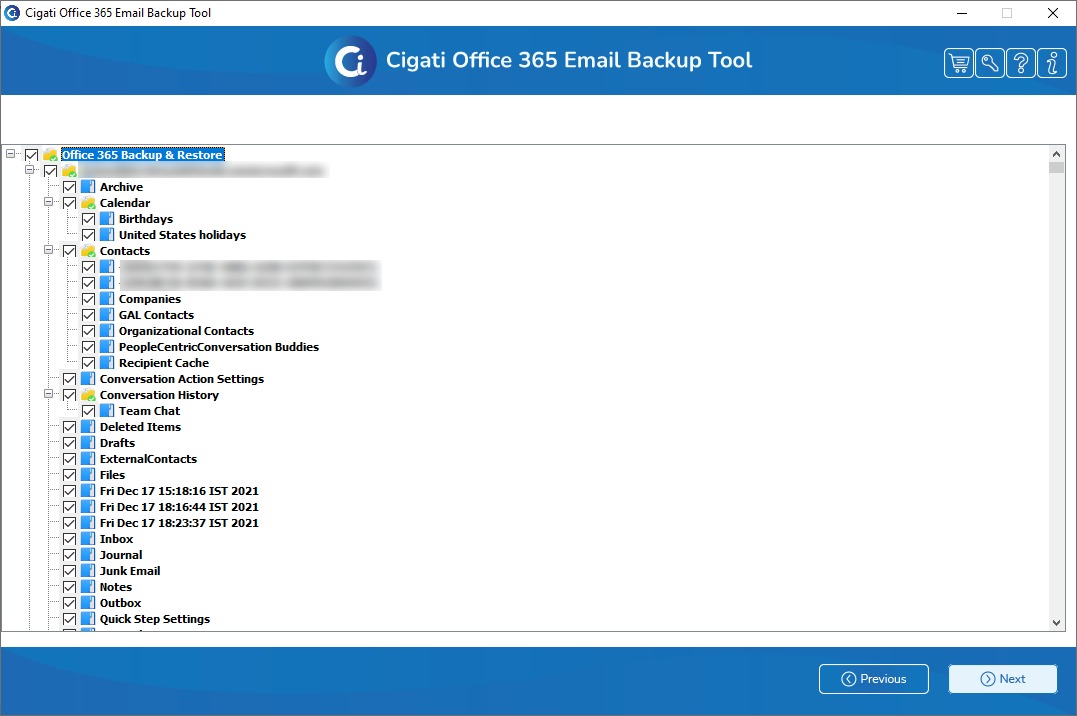Collapse the Conversation History tree node
This screenshot has width=1077, height=716.
click(49, 394)
